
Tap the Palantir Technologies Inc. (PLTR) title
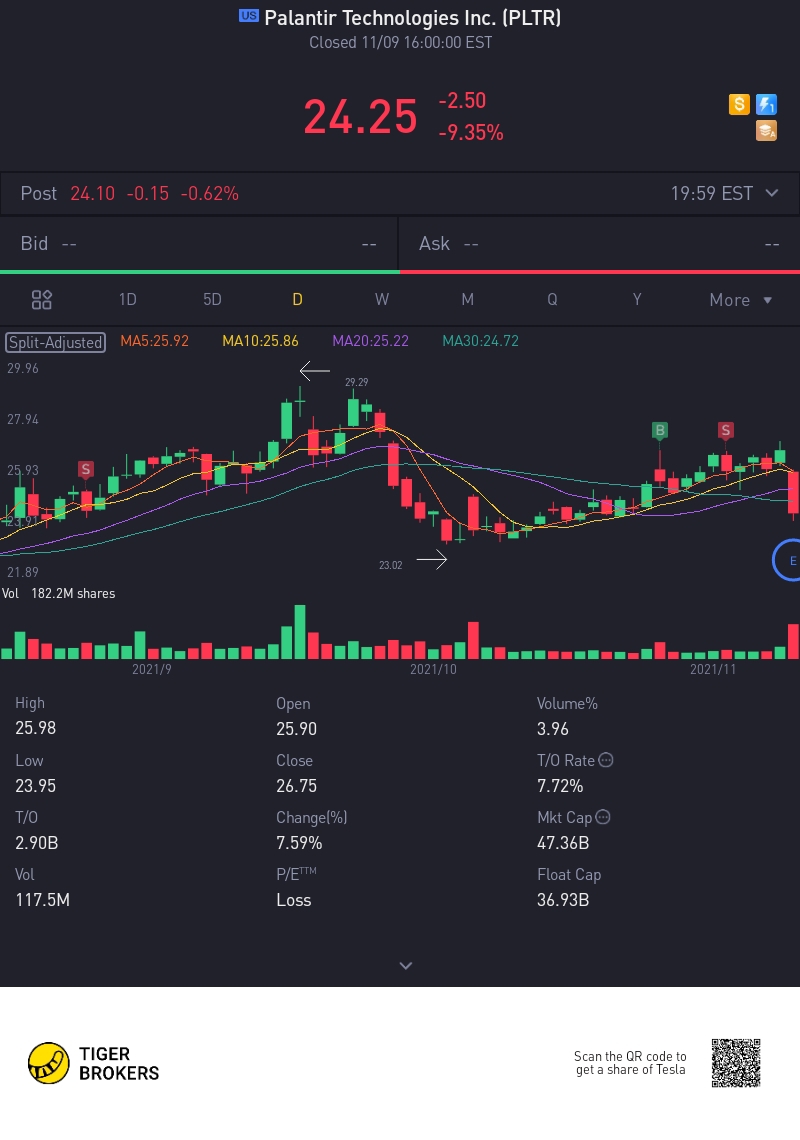tap(412, 17)
